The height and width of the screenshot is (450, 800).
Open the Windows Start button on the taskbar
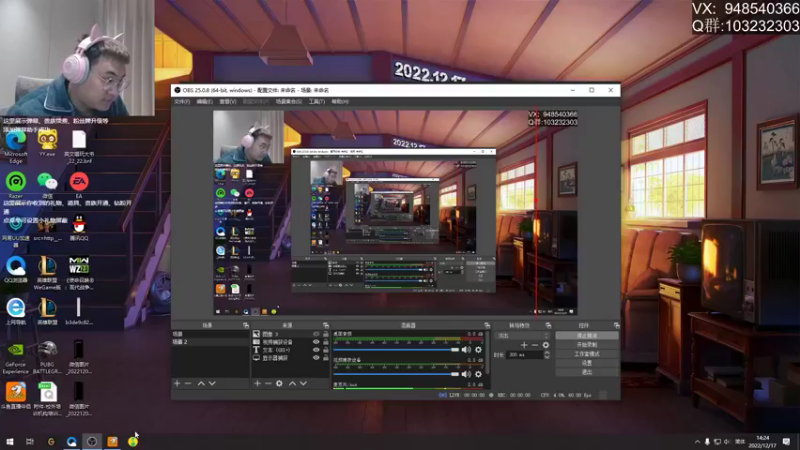[x=9, y=442]
